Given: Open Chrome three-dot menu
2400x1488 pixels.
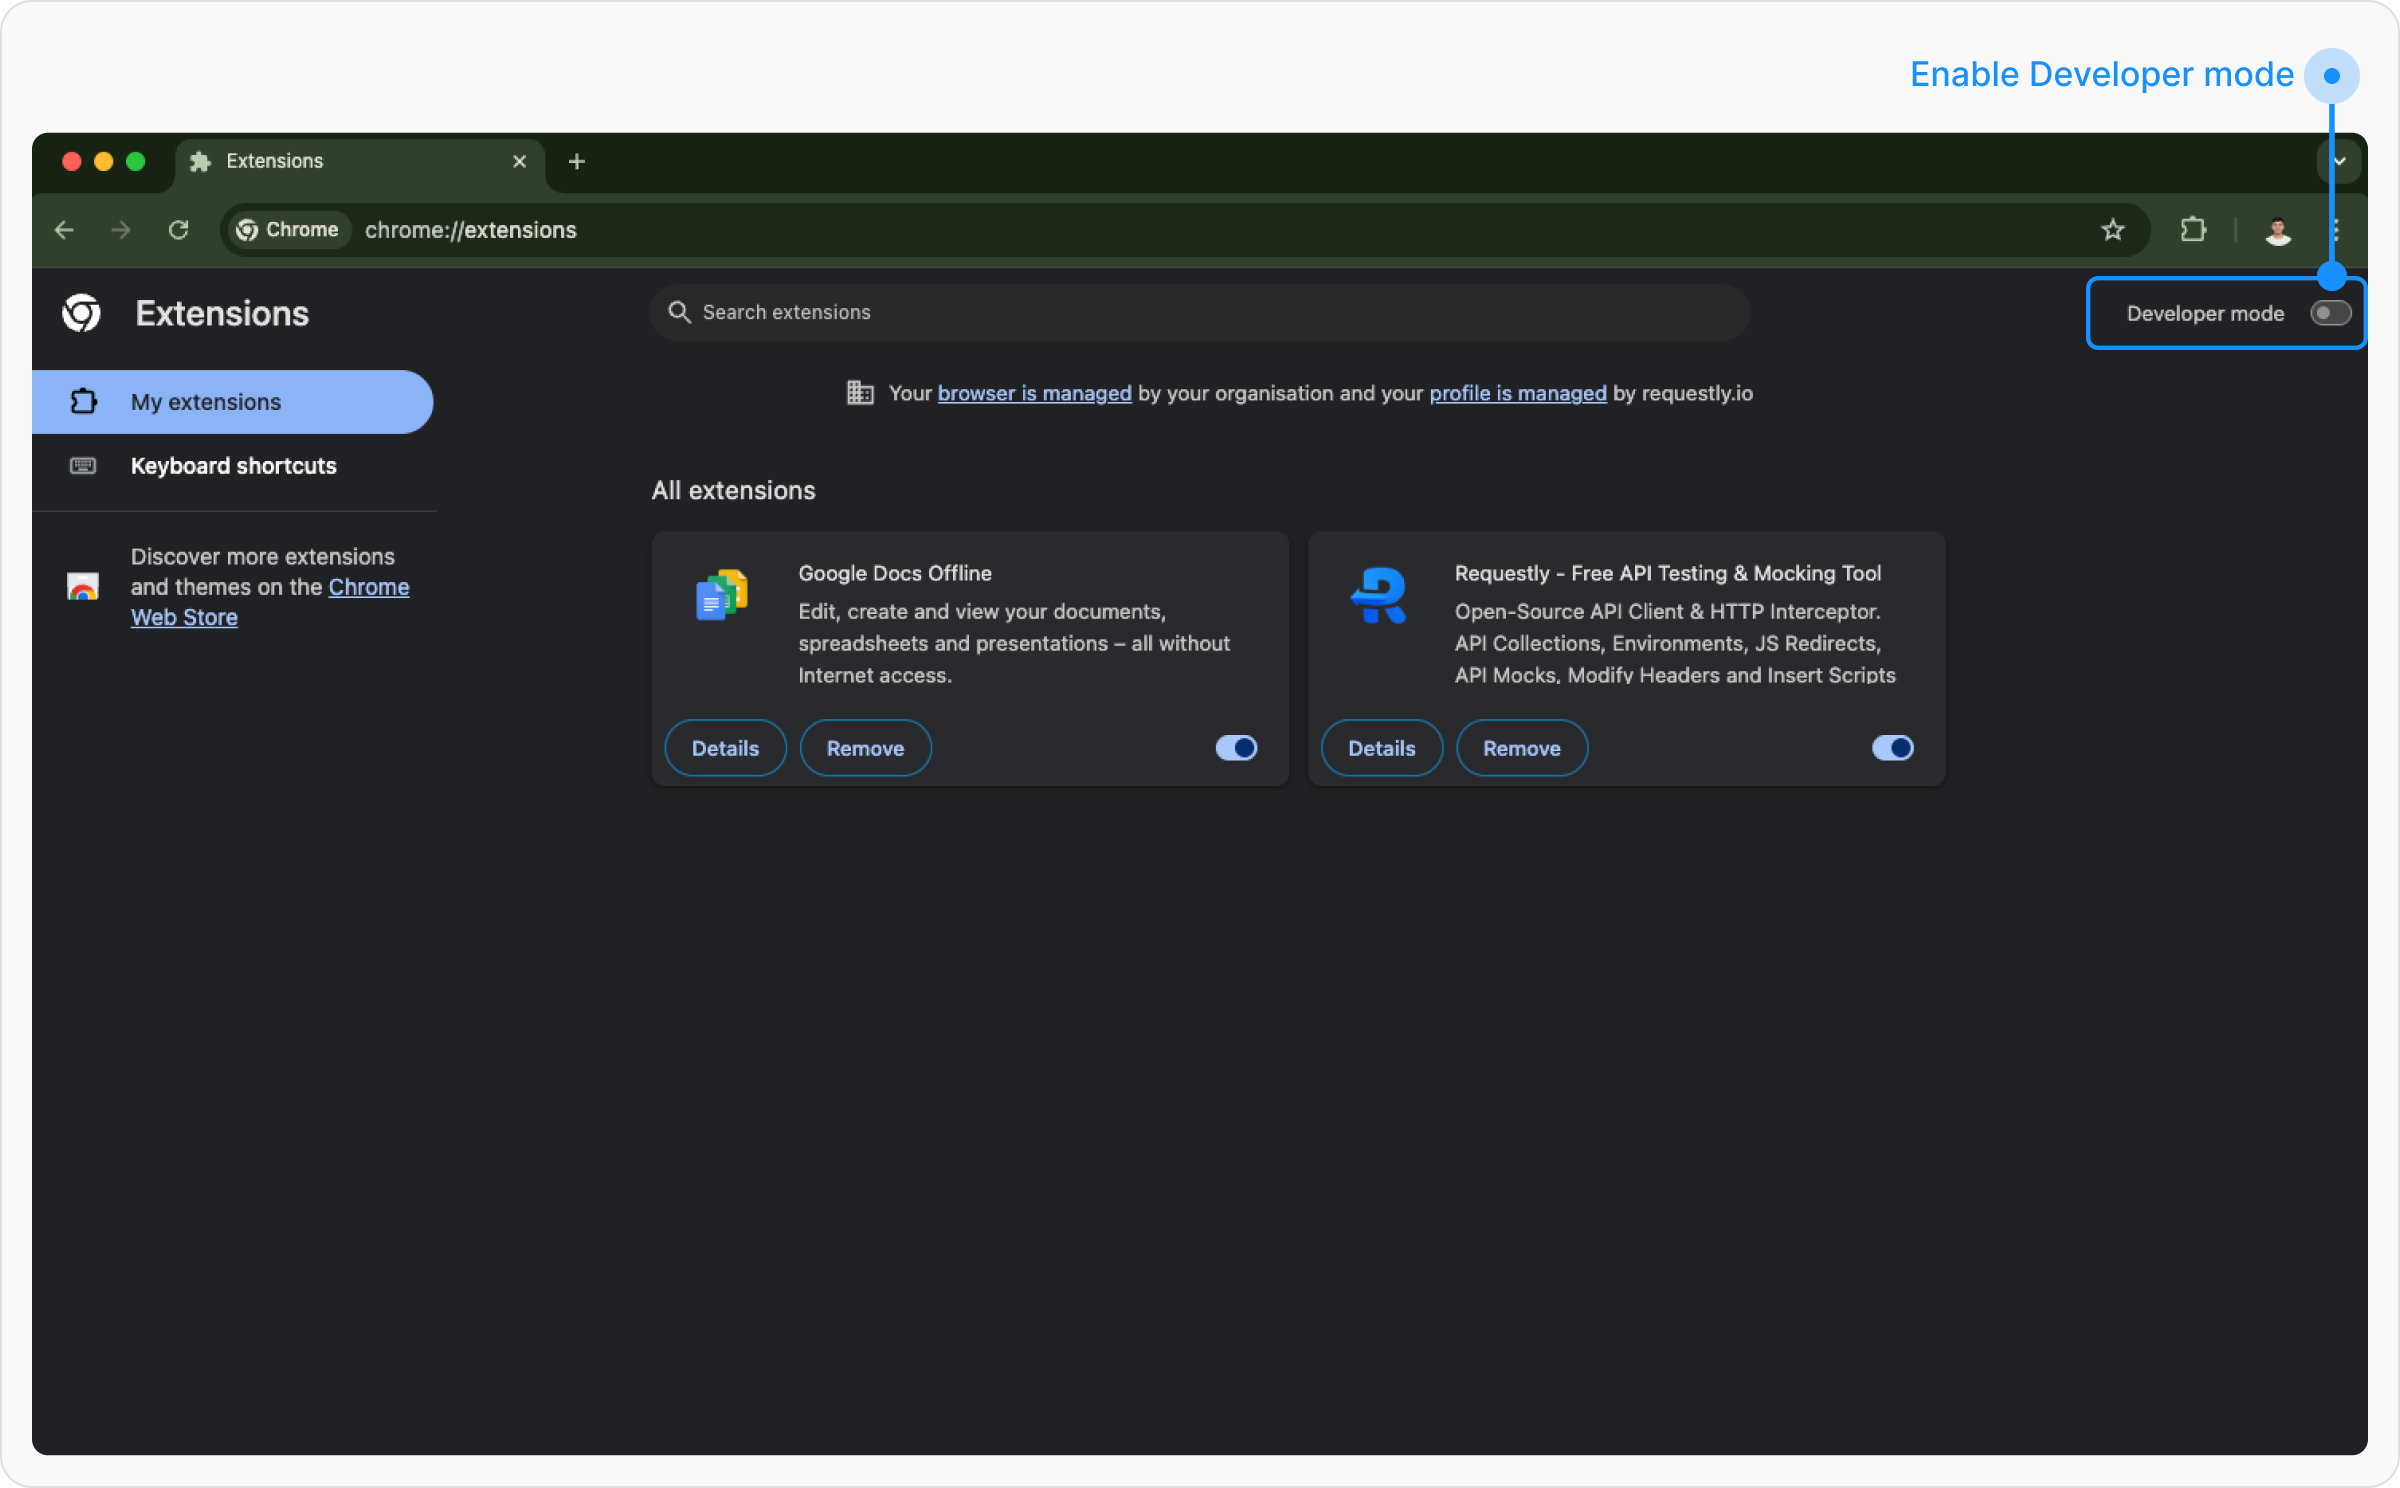Looking at the screenshot, I should (2337, 230).
